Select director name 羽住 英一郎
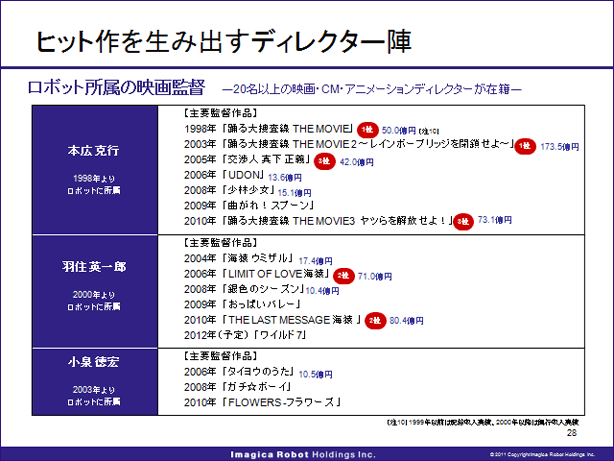The height and width of the screenshot is (461, 614). (x=94, y=267)
